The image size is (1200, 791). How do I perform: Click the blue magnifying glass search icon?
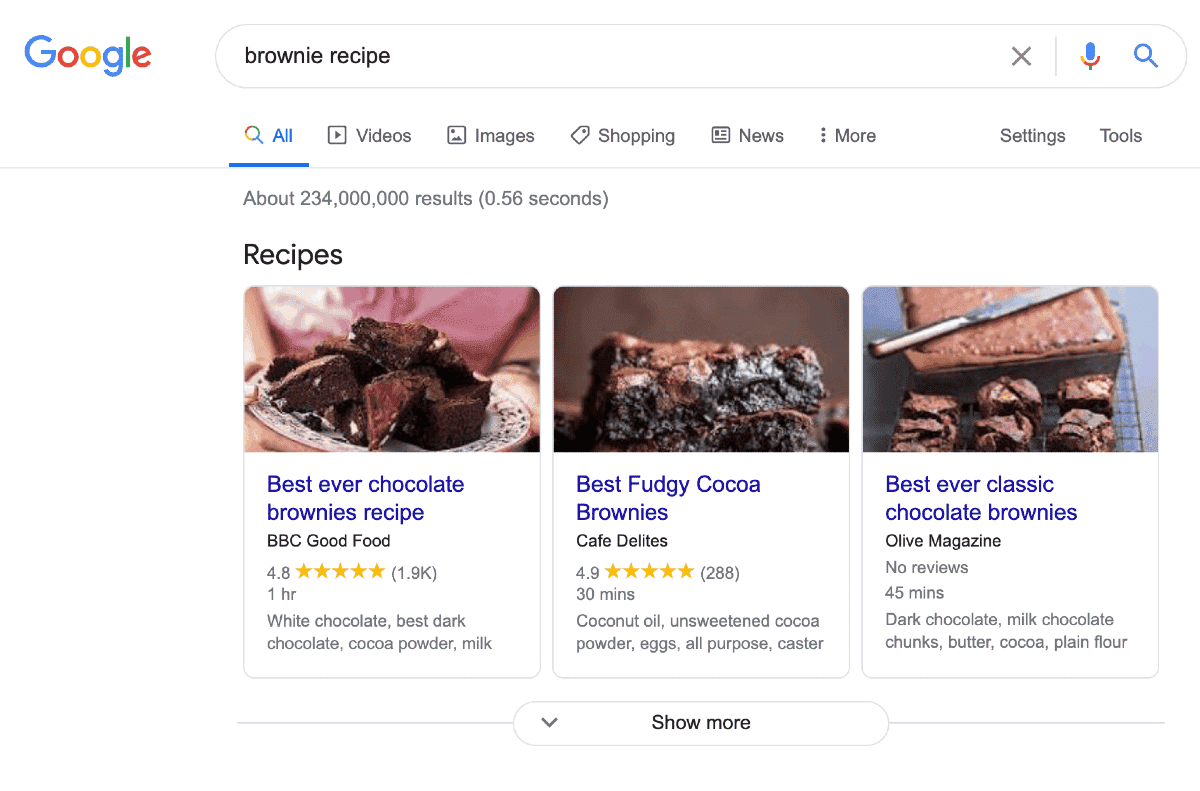click(x=1146, y=56)
